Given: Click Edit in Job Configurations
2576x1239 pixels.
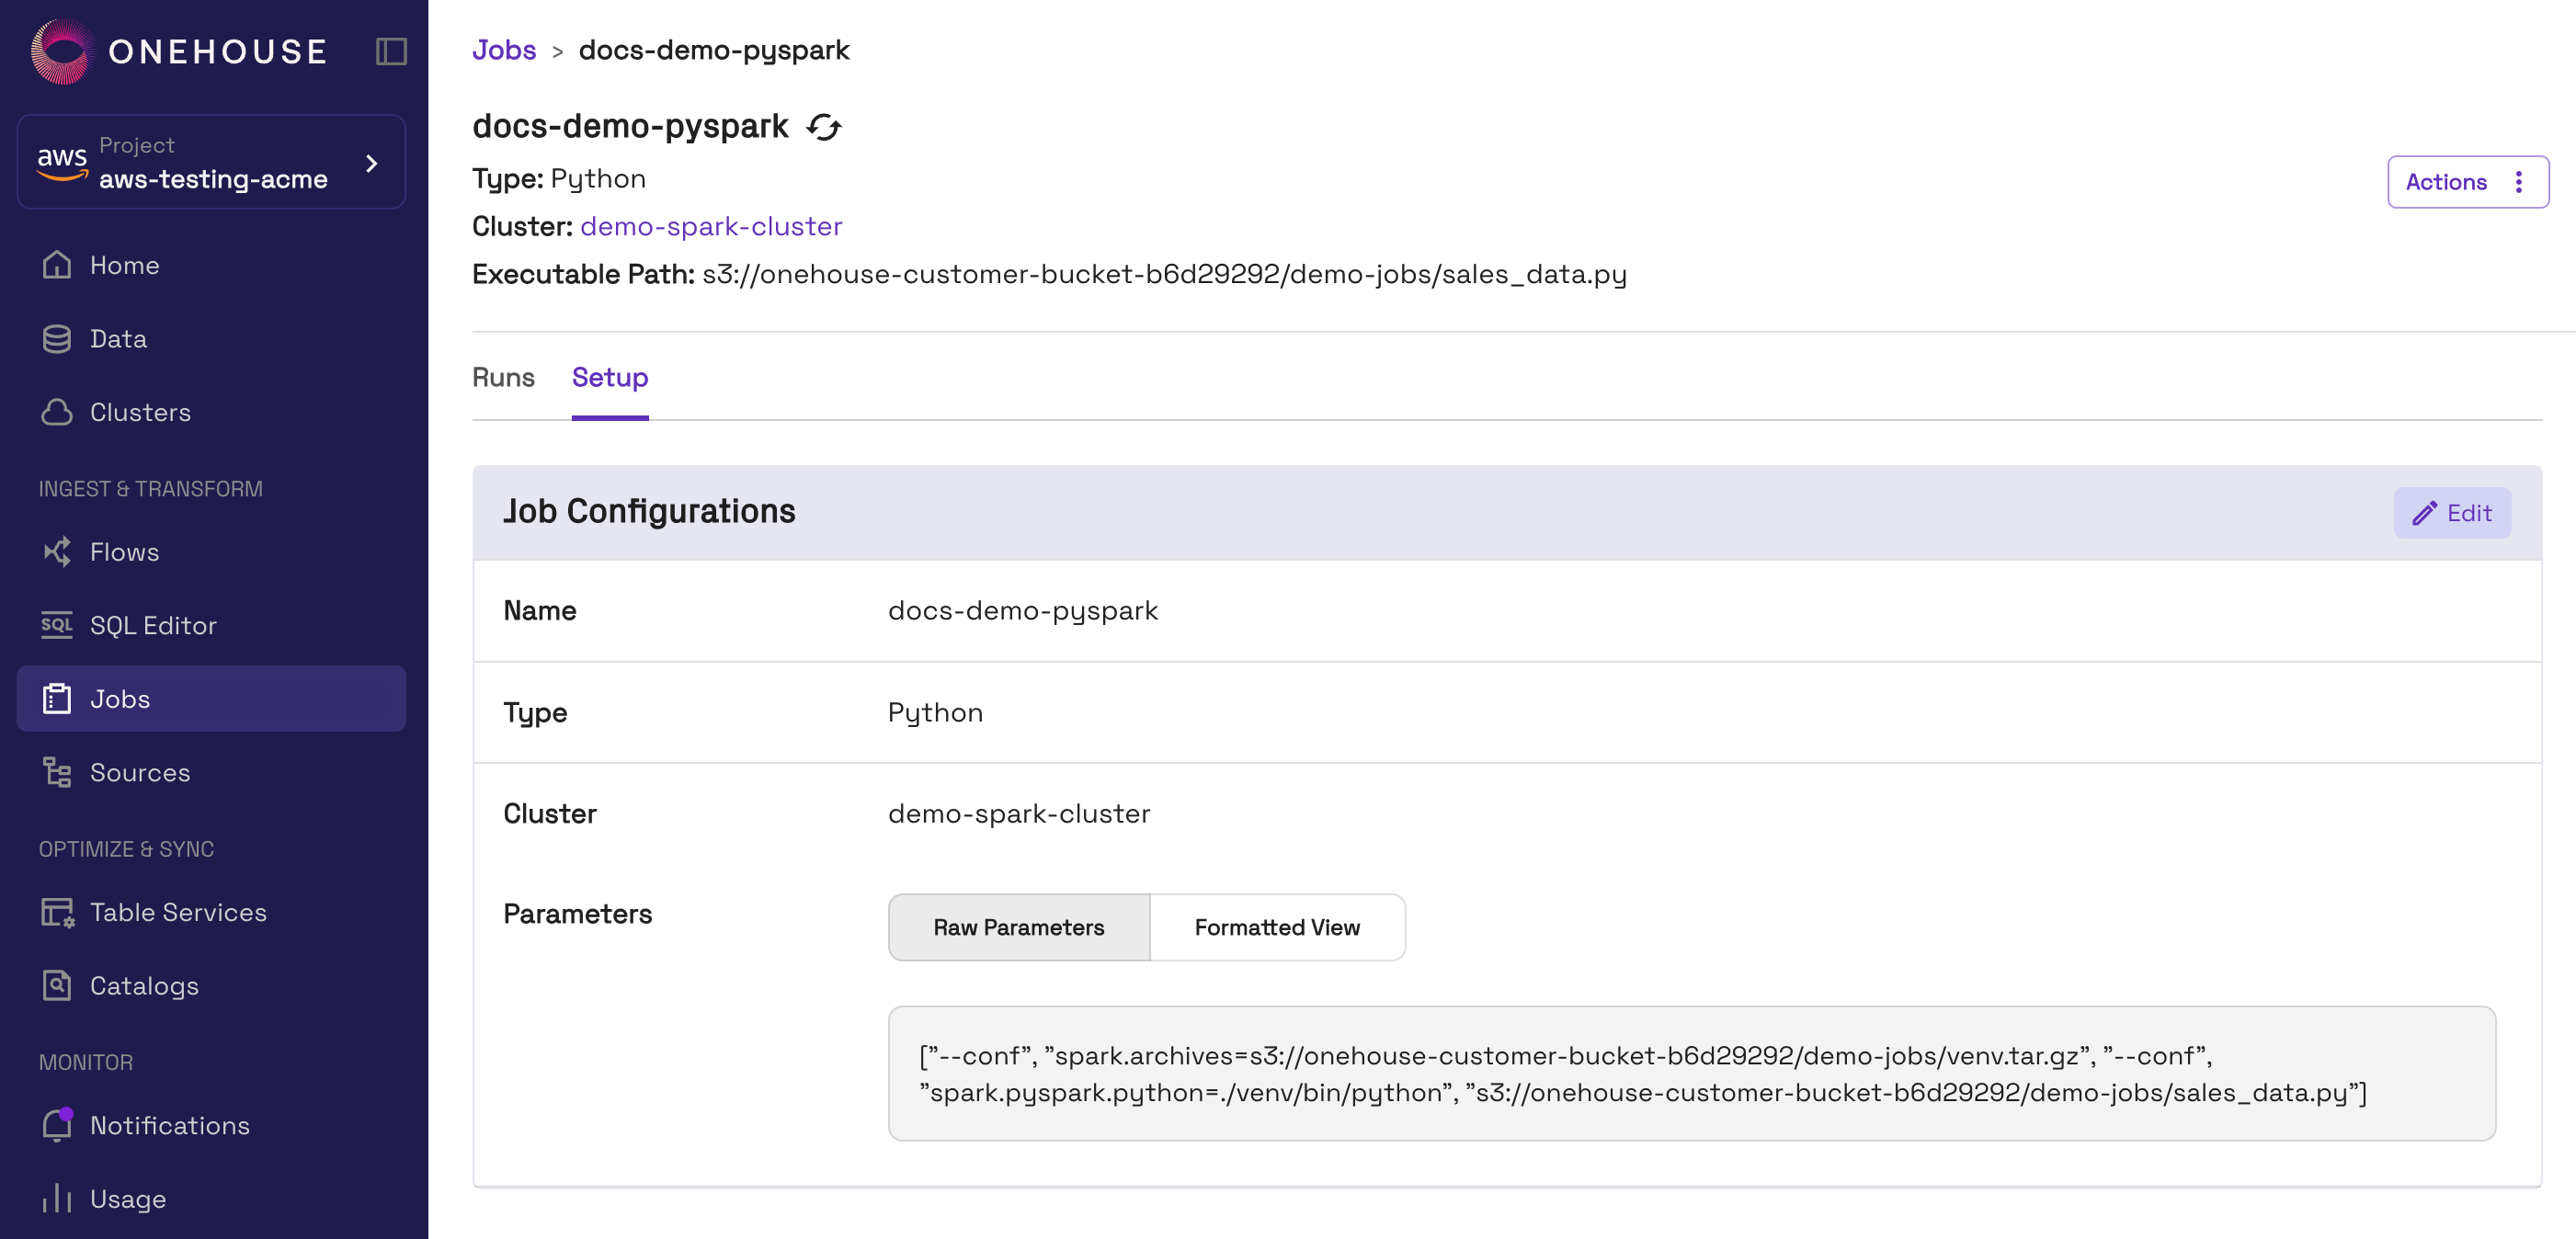Looking at the screenshot, I should click(x=2451, y=513).
